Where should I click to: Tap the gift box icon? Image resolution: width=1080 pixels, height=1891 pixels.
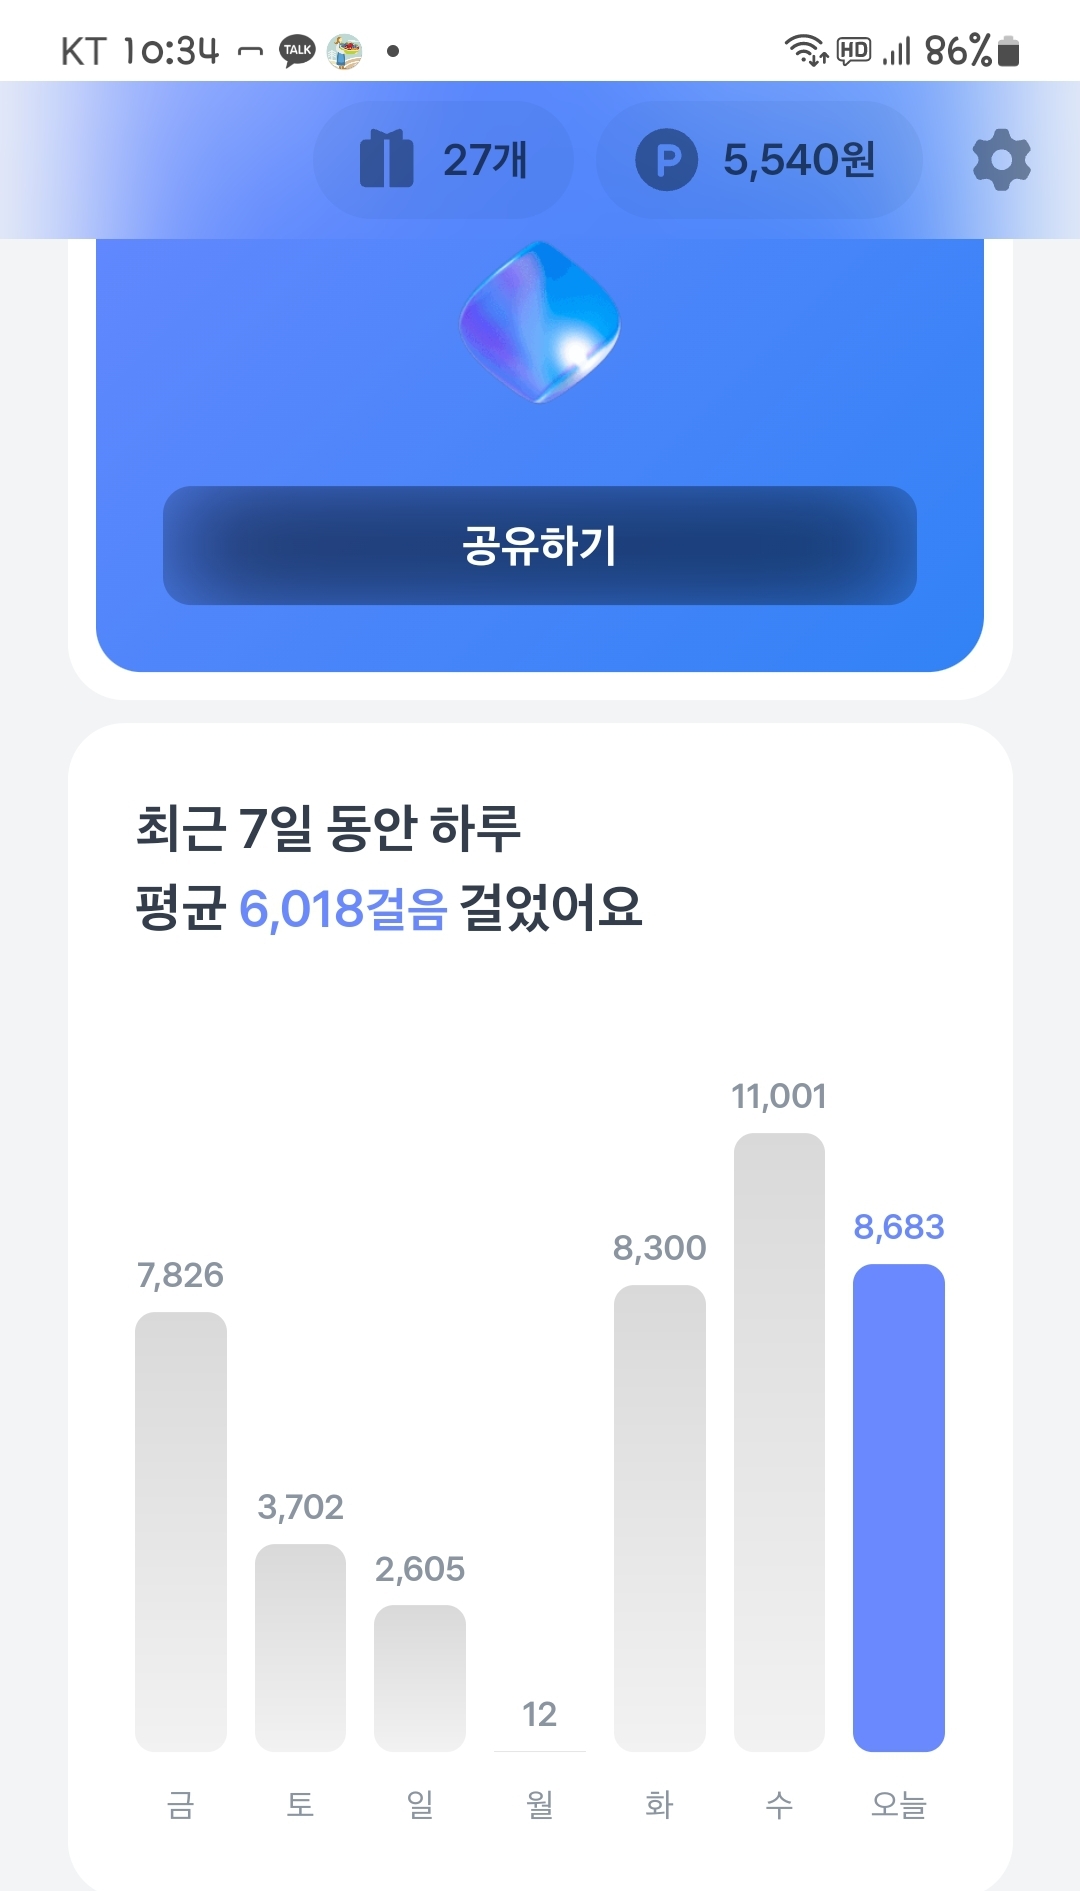tap(386, 160)
